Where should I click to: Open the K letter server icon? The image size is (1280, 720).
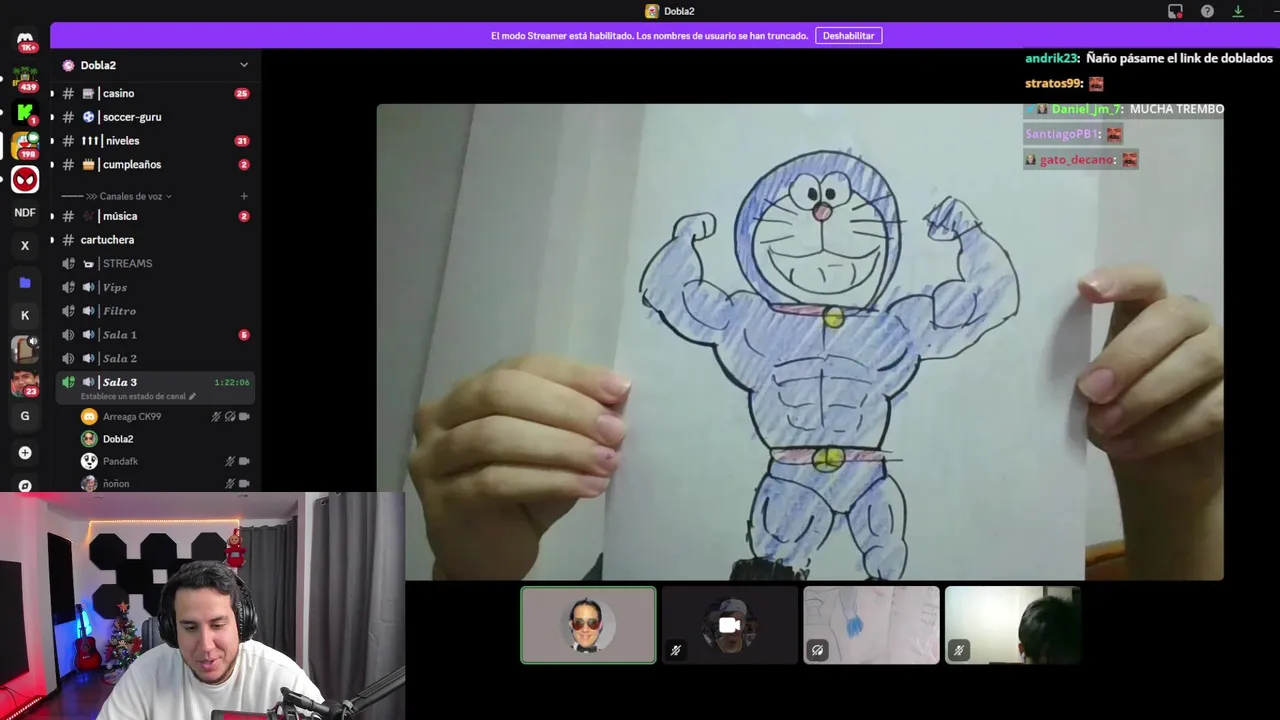tap(25, 316)
